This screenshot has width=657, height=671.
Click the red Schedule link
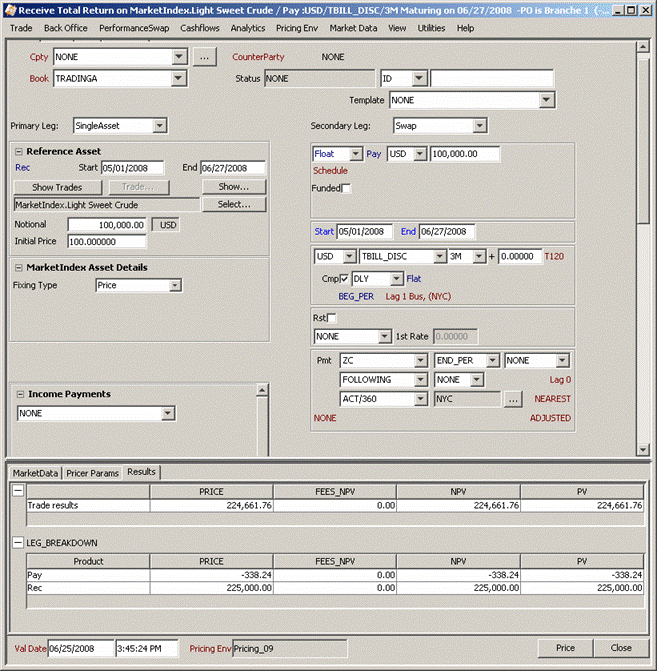330,171
